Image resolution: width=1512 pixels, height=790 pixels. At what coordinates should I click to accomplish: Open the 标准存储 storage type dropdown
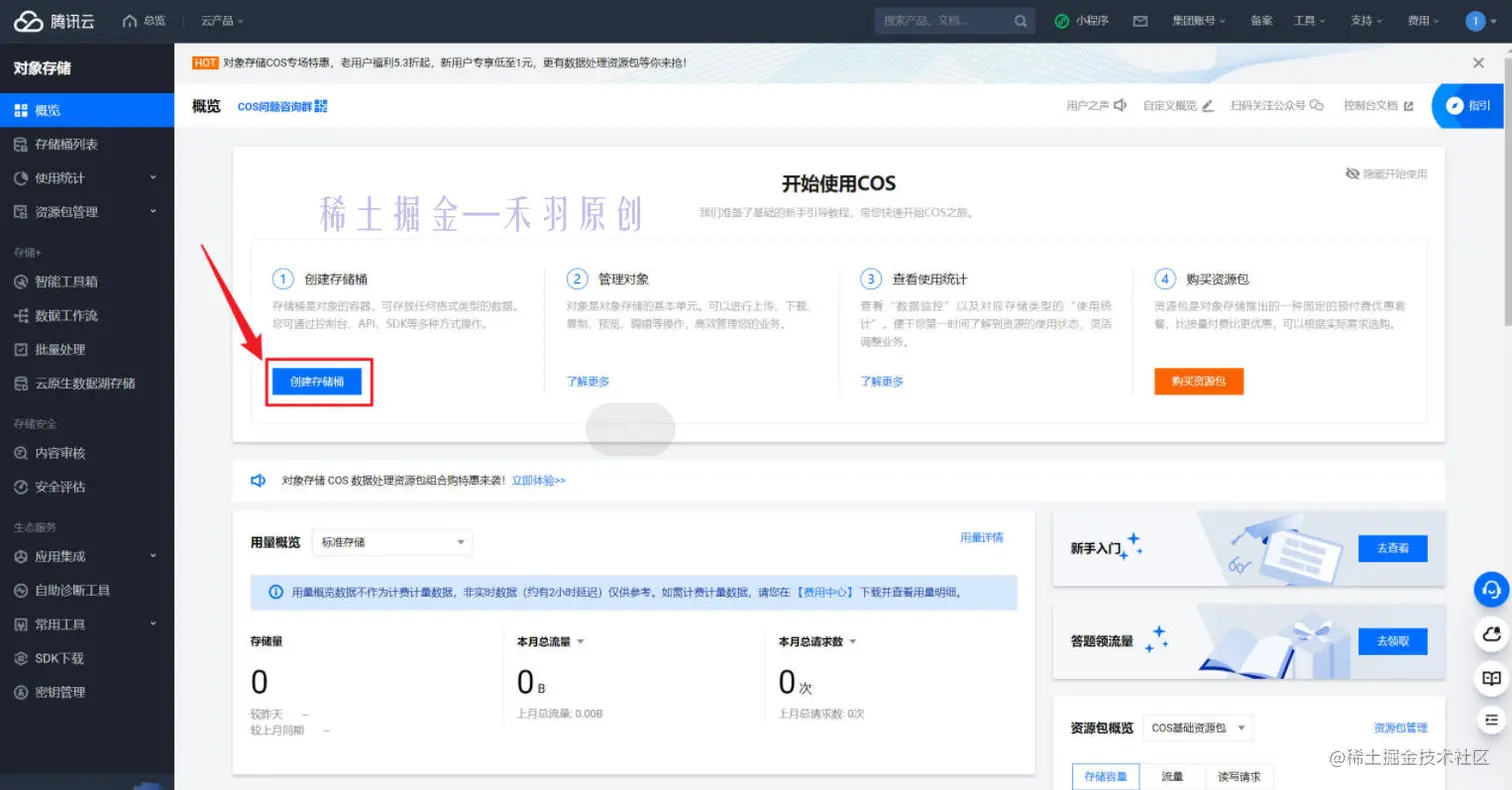click(x=392, y=542)
